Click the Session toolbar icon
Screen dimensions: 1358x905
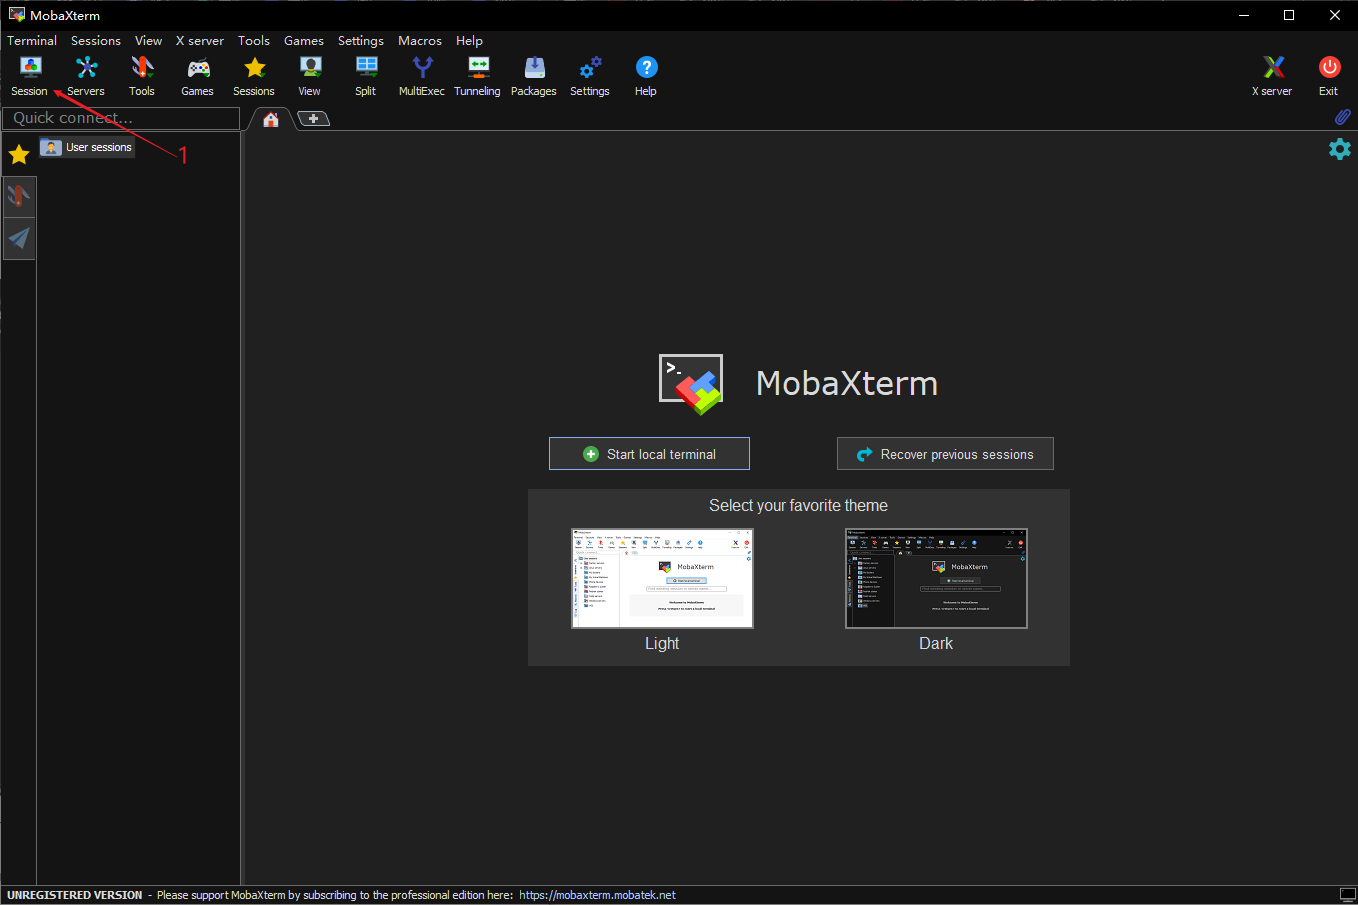click(x=30, y=75)
